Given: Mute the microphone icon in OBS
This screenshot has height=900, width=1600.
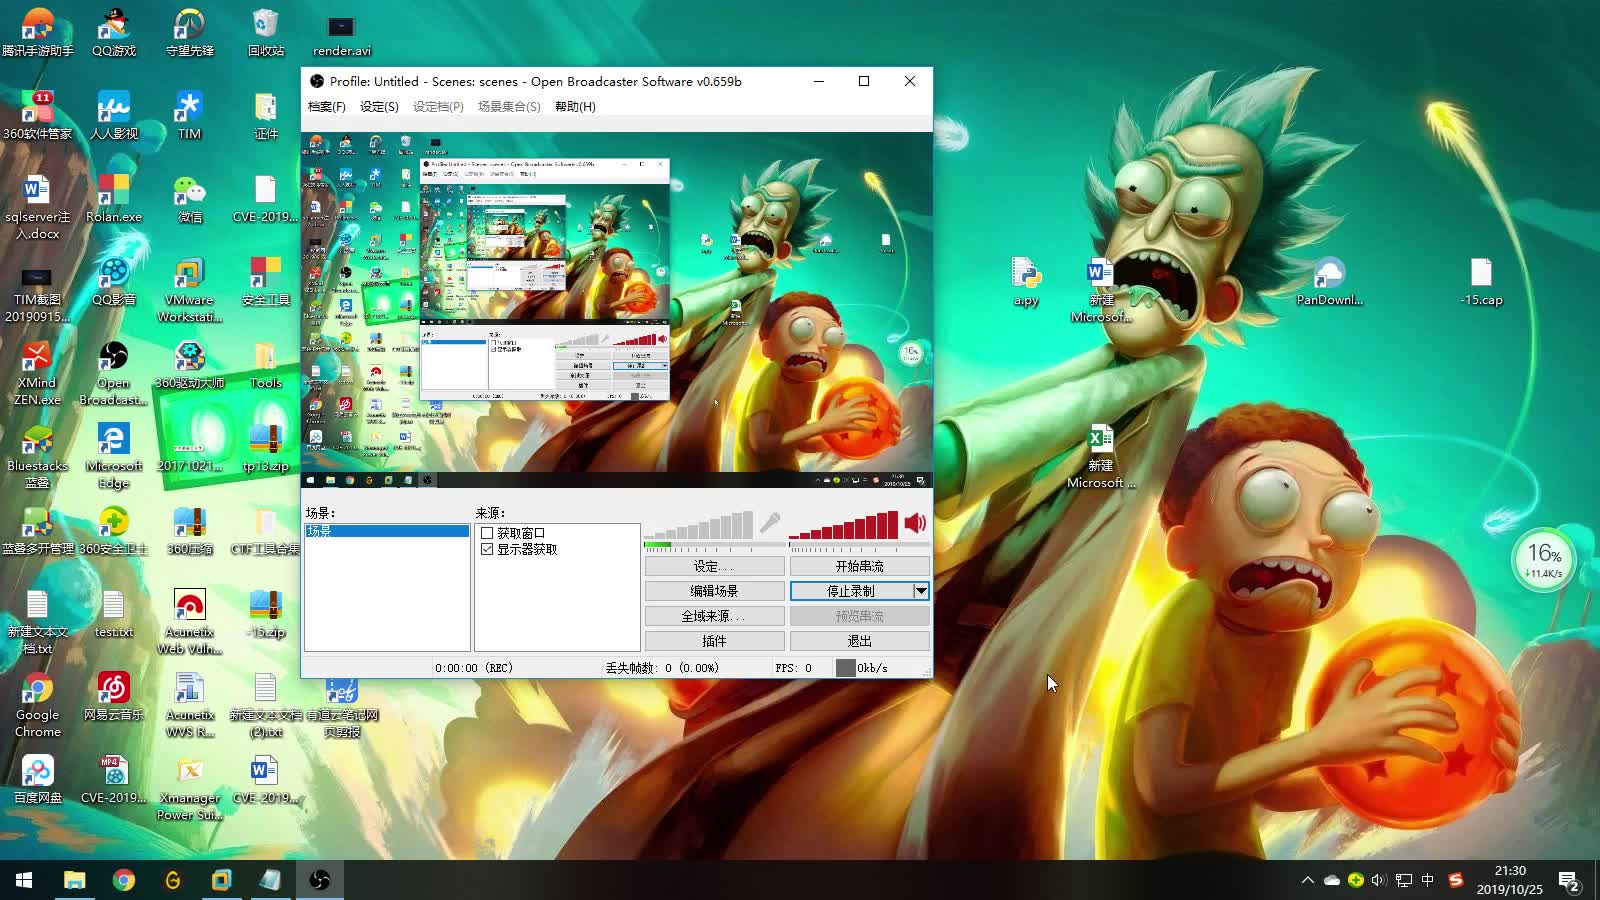Looking at the screenshot, I should [770, 523].
